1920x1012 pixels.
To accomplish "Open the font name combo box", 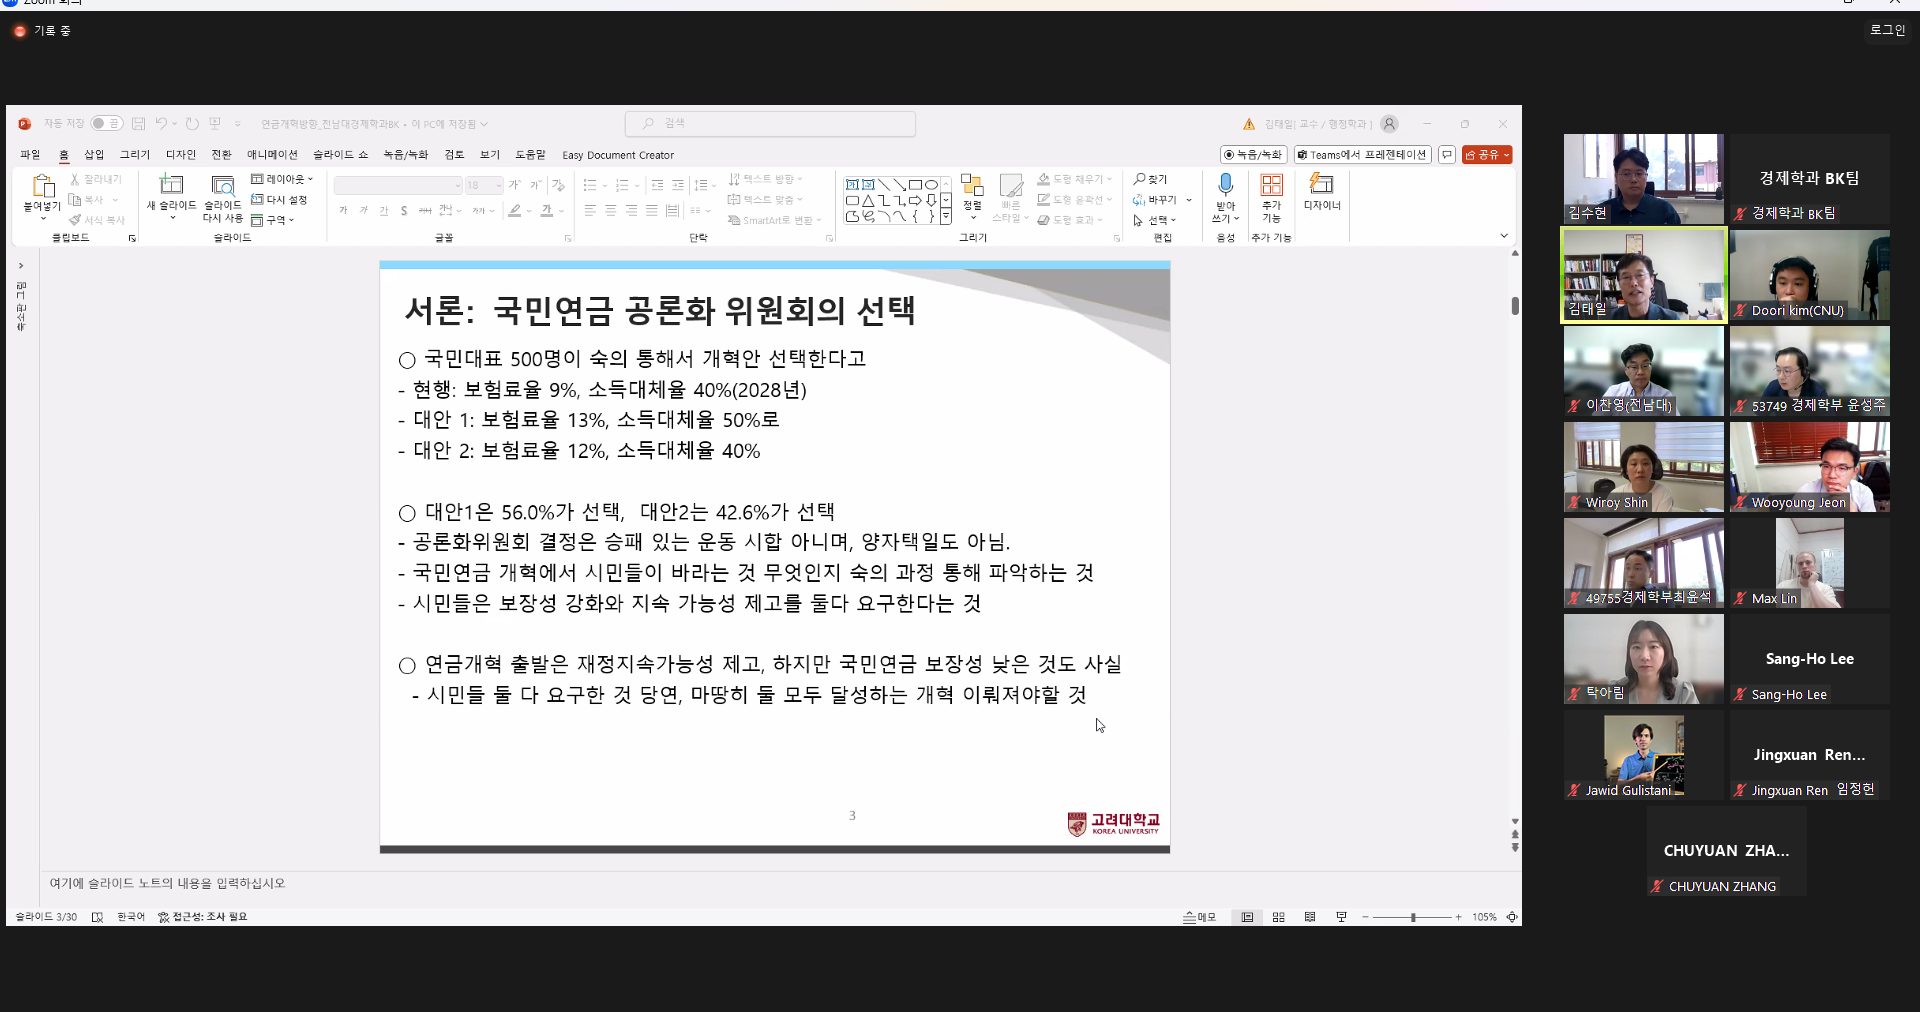I will [398, 185].
